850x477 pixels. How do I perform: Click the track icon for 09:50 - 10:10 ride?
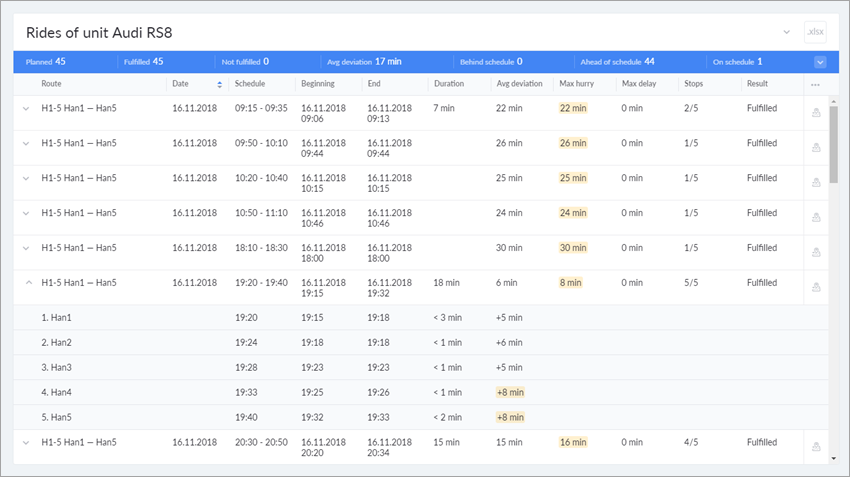click(x=816, y=147)
